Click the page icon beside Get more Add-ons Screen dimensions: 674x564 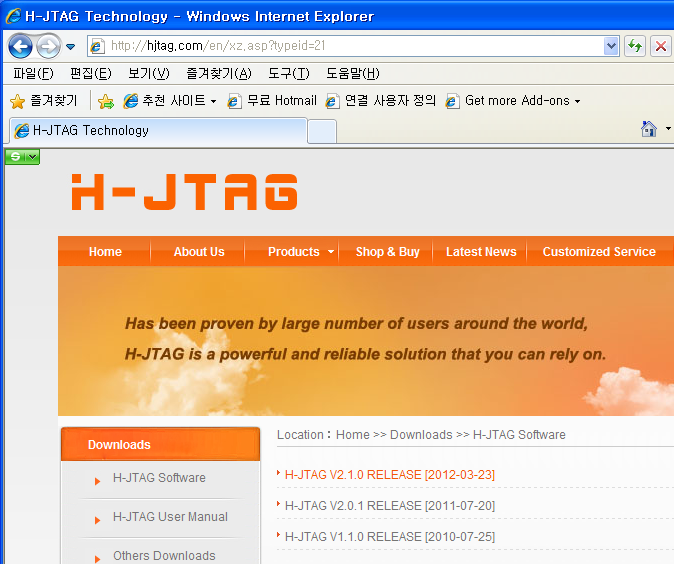click(452, 101)
